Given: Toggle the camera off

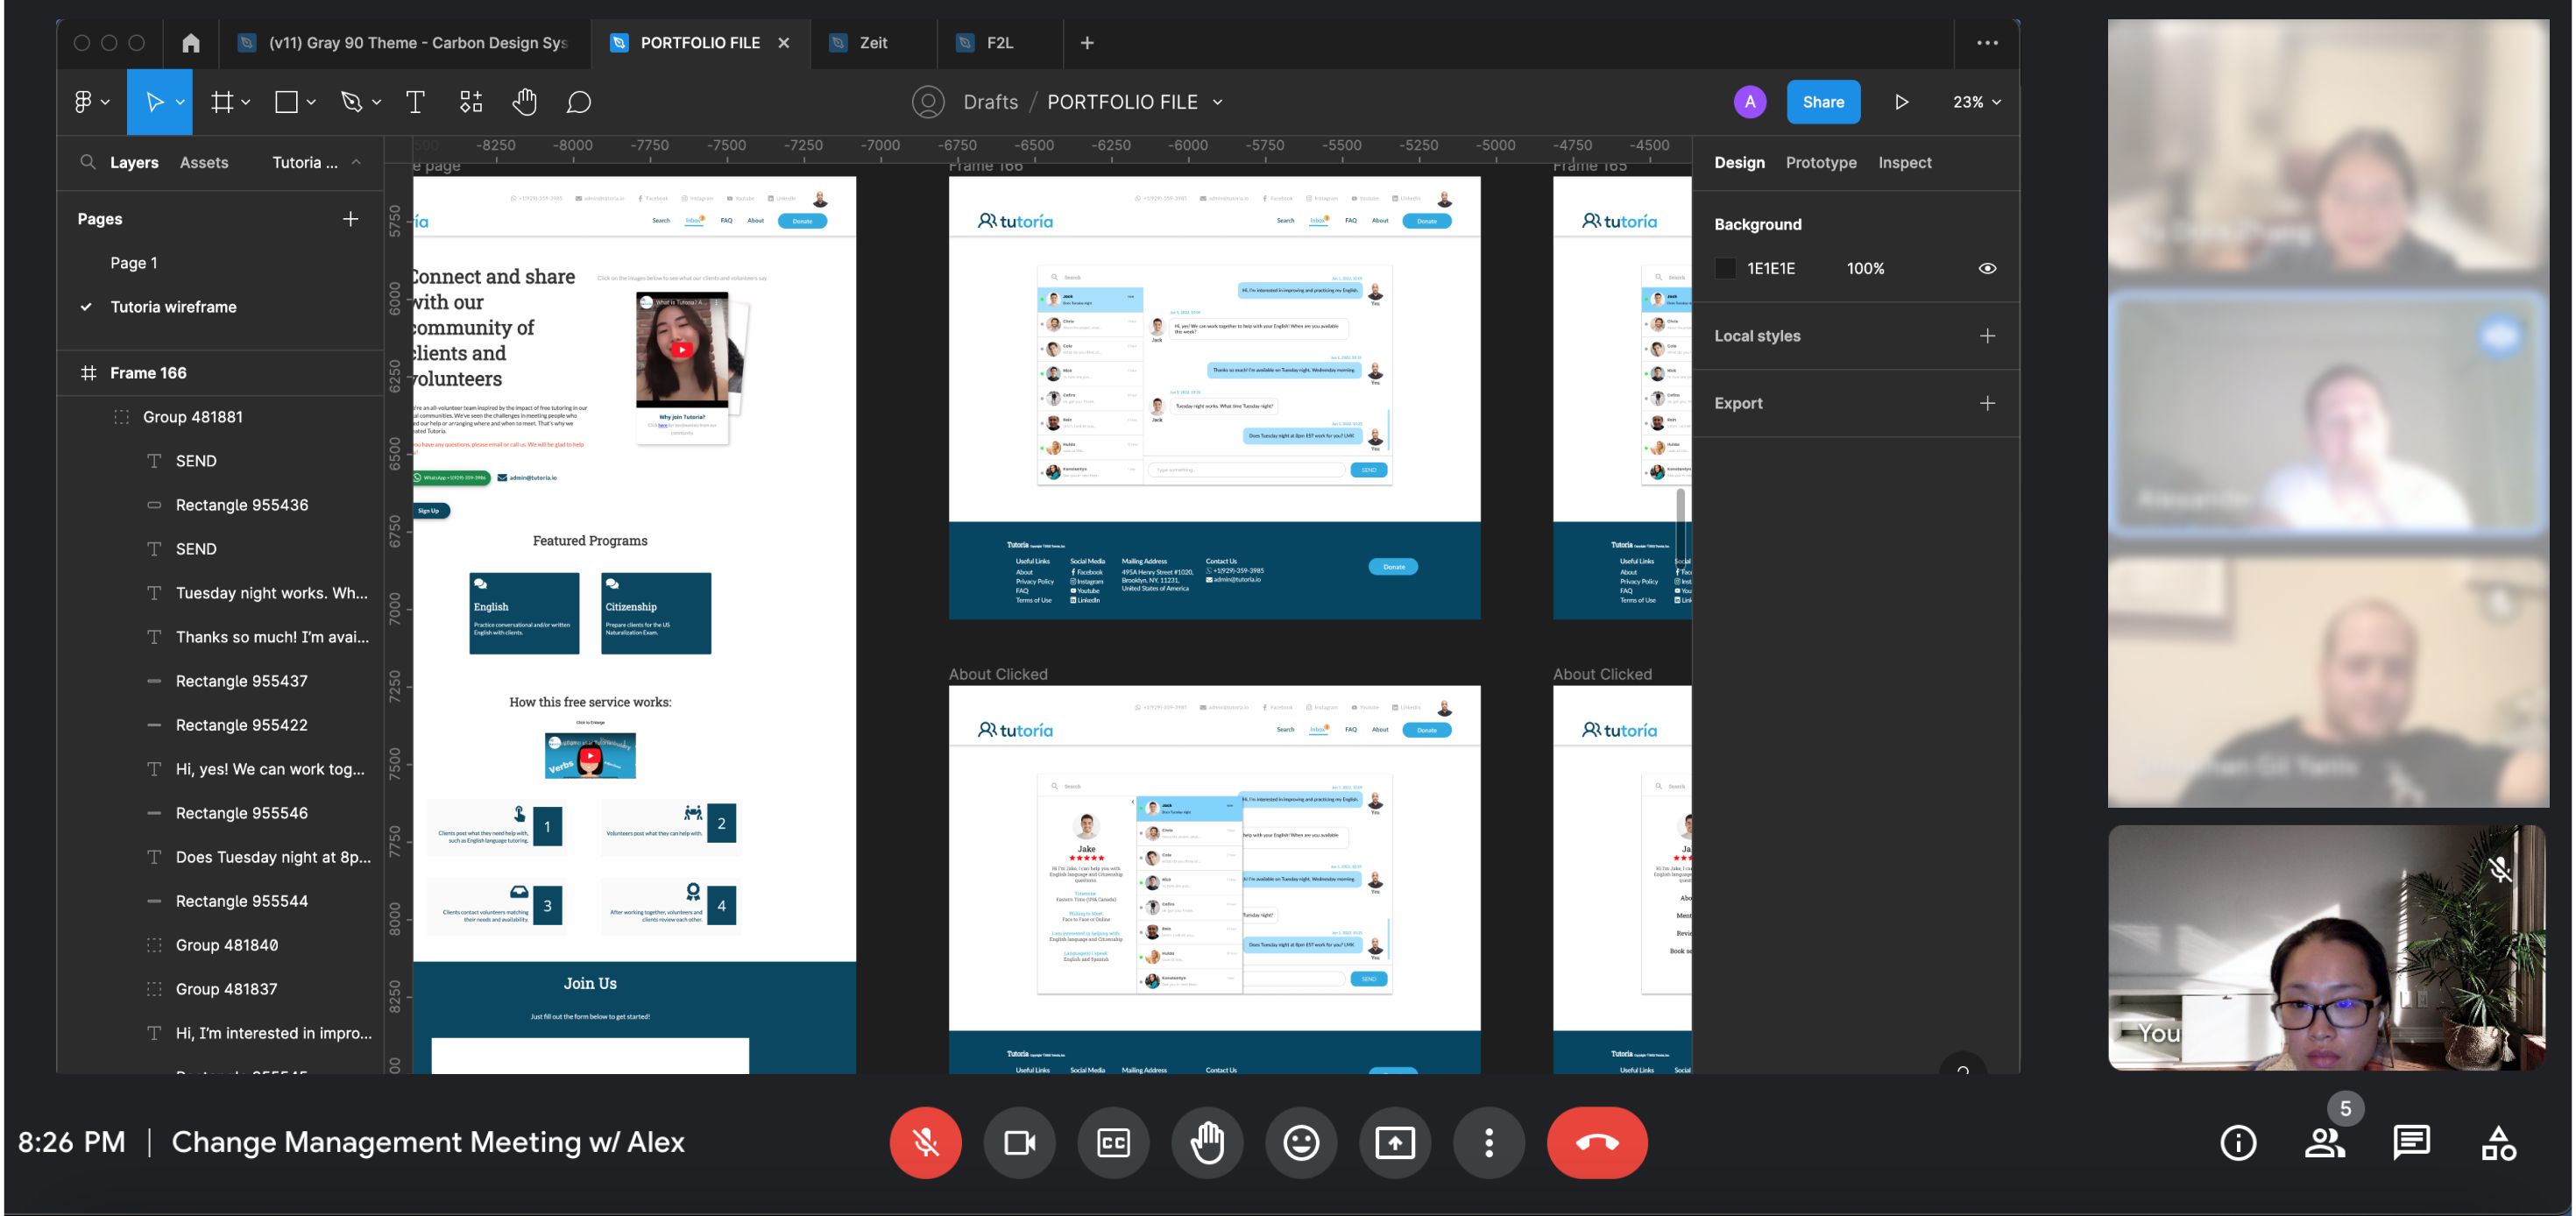Looking at the screenshot, I should pos(1019,1142).
